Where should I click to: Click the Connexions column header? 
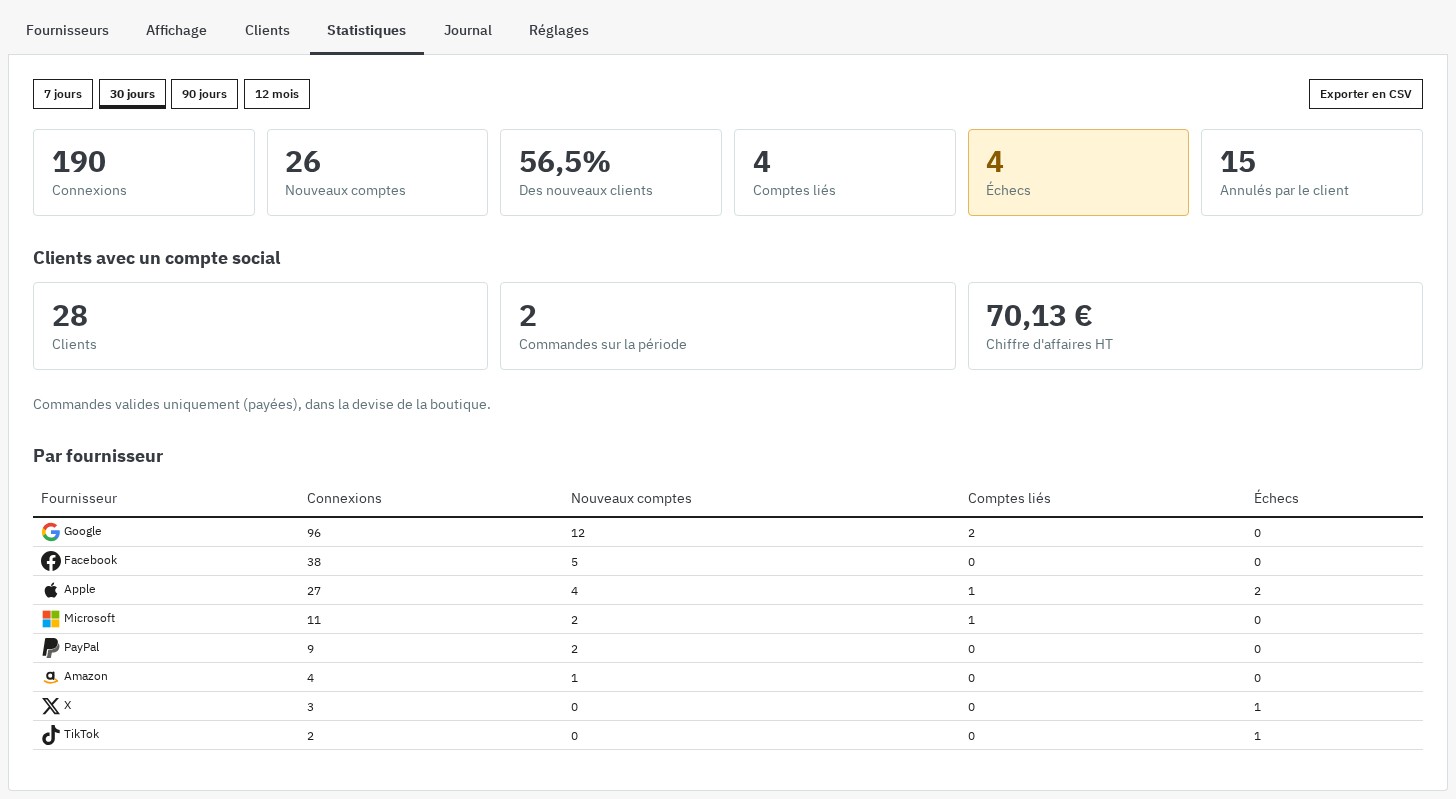[x=344, y=498]
